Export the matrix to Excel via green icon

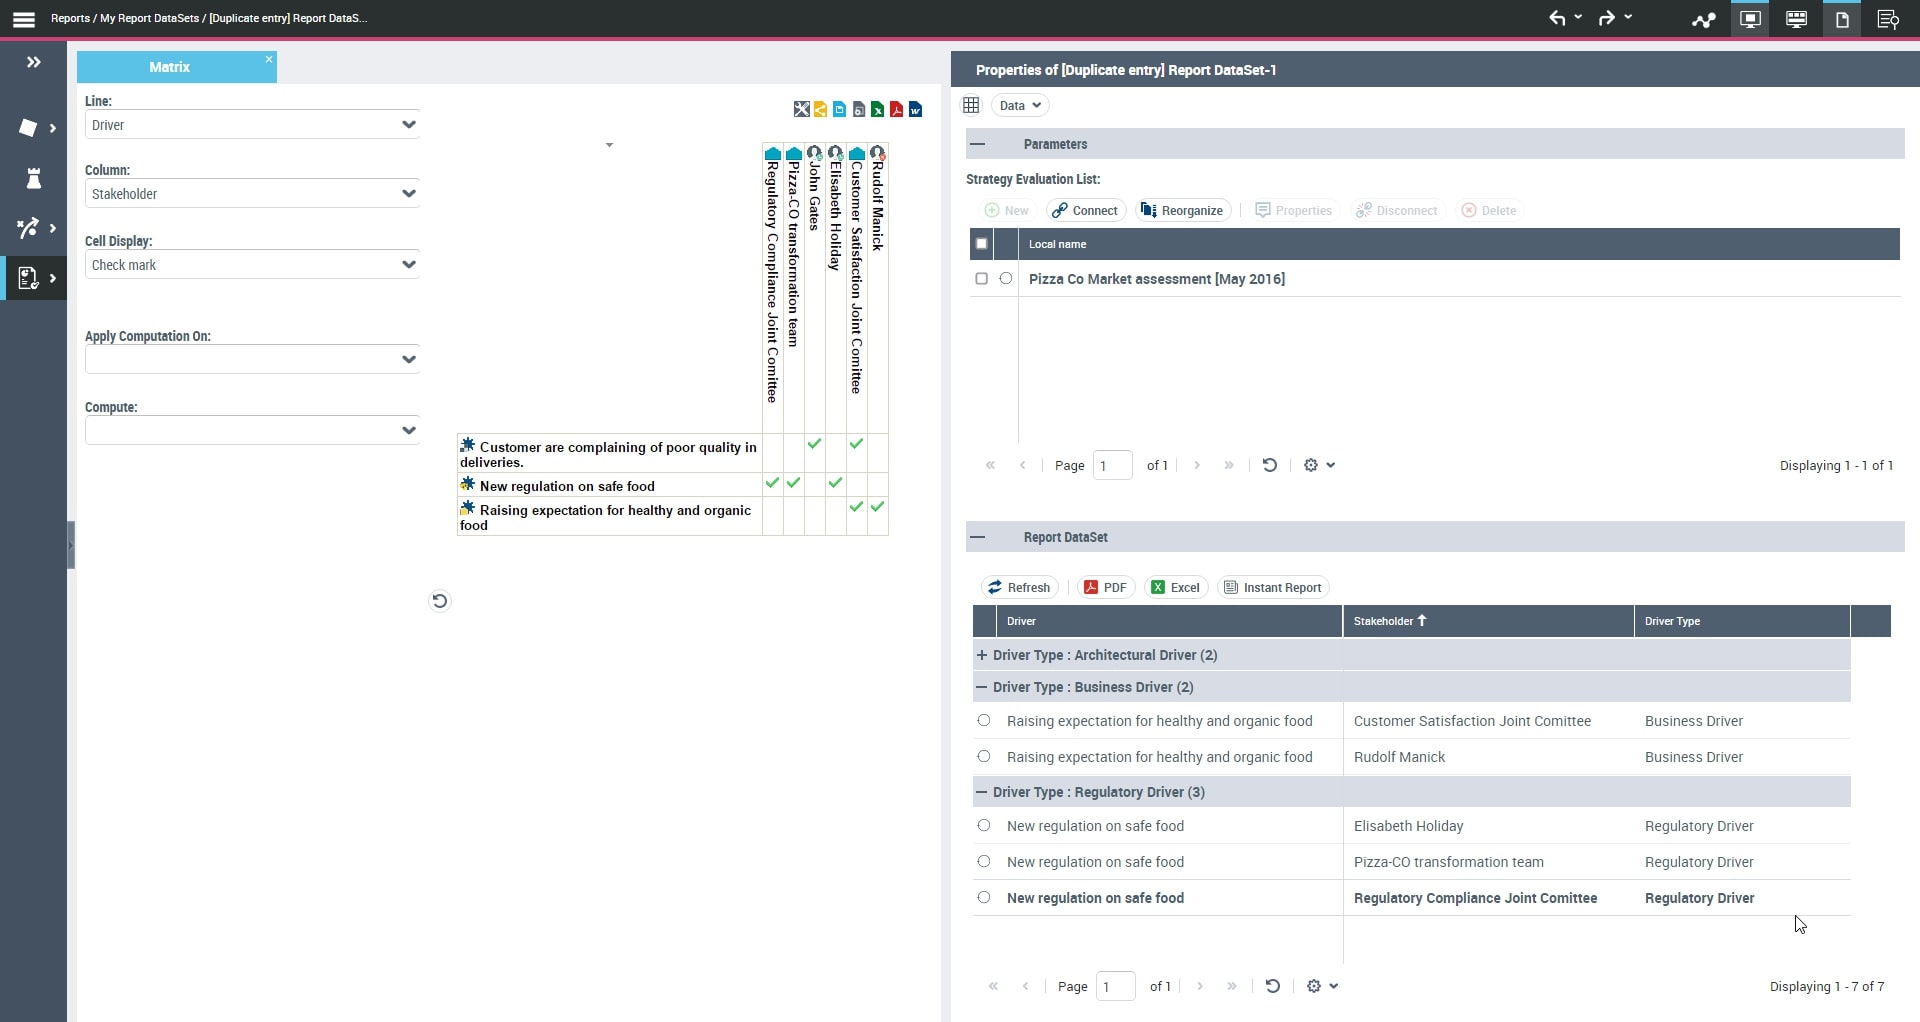(x=877, y=110)
